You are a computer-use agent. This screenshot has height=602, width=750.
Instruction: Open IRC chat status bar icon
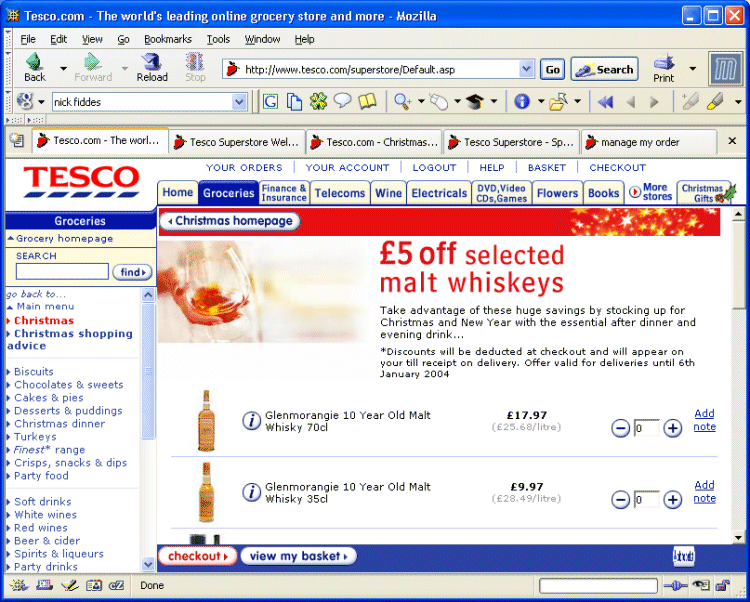pos(116,585)
